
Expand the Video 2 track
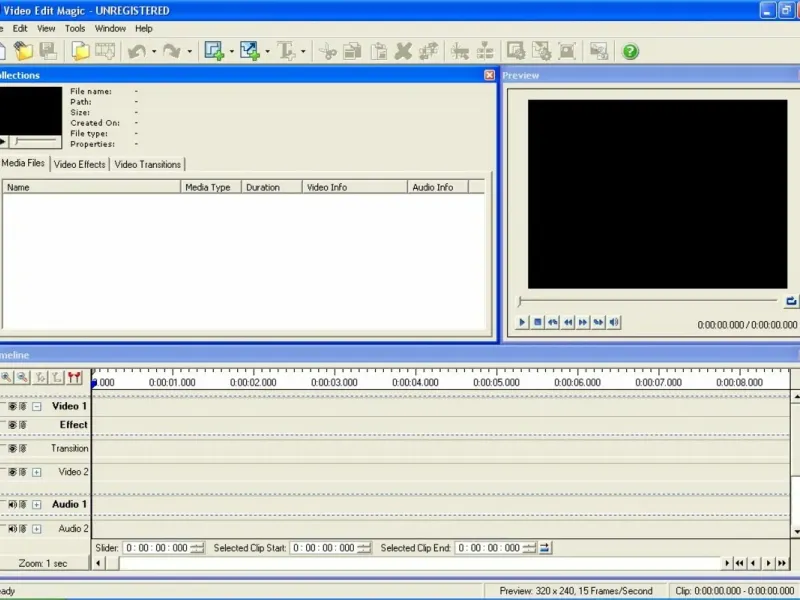click(37, 472)
